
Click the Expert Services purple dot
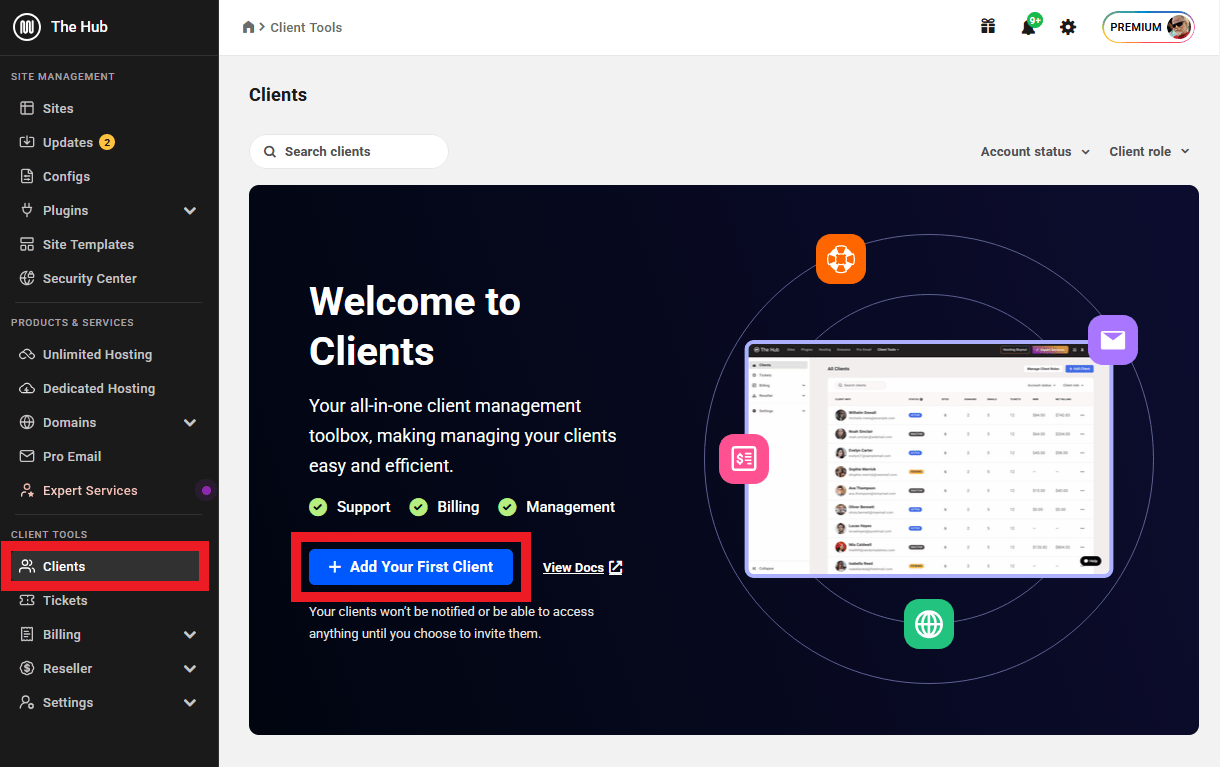point(206,490)
